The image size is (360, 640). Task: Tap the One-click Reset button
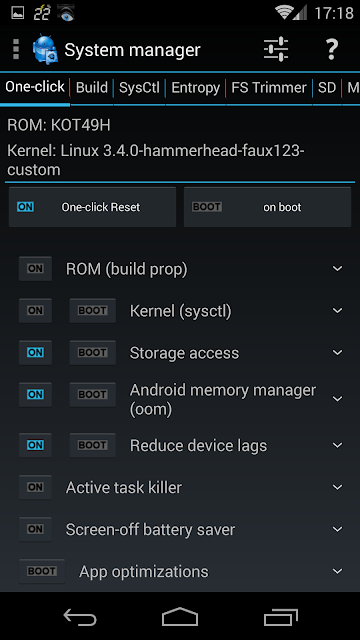point(93,207)
